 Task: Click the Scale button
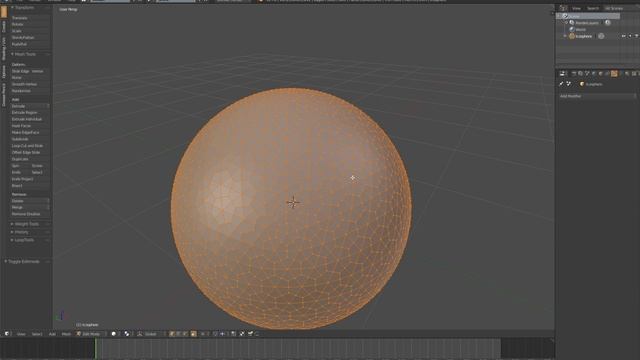coord(30,31)
